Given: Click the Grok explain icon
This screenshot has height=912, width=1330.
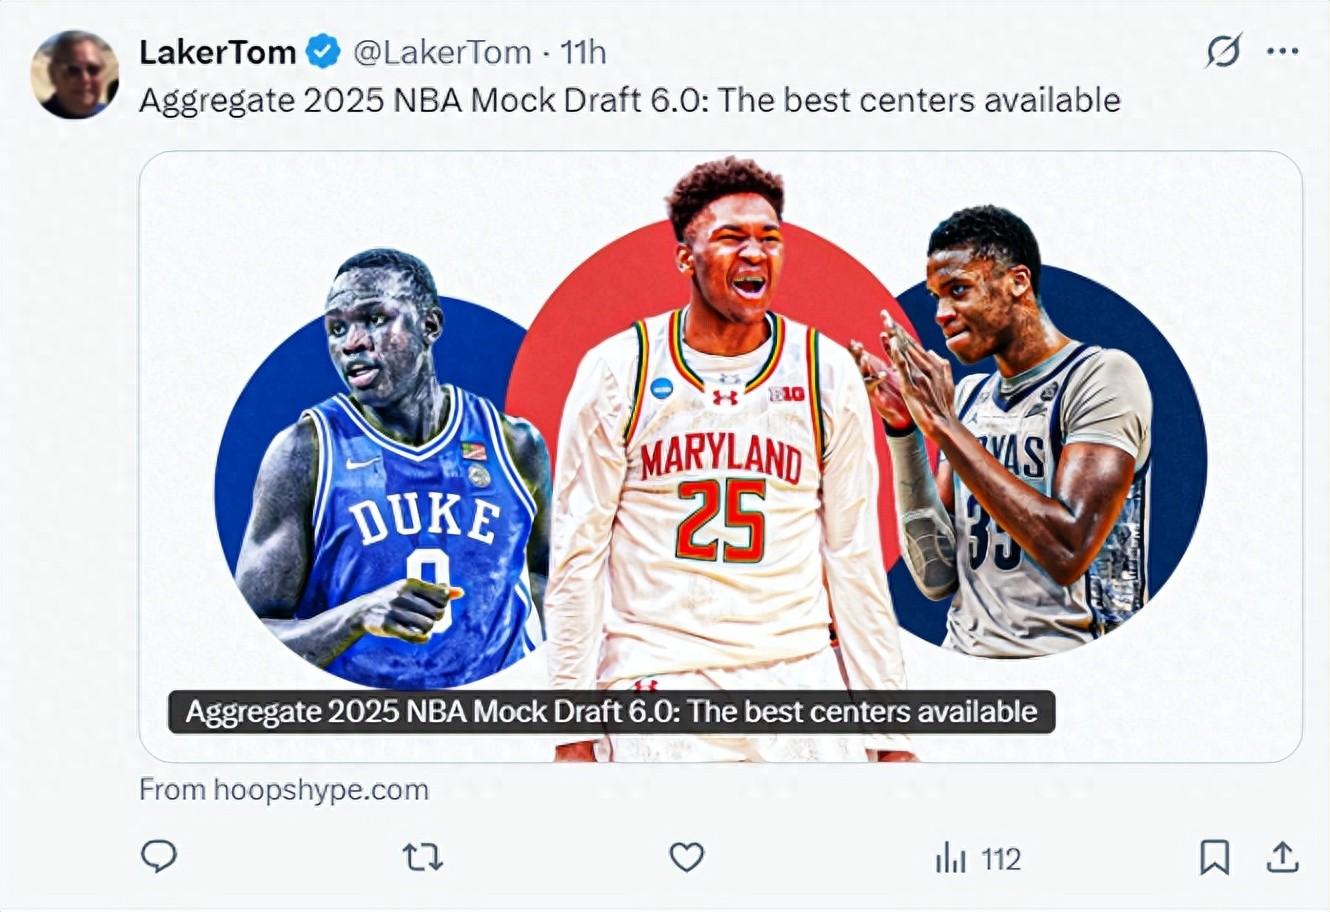Looking at the screenshot, I should [x=1223, y=51].
